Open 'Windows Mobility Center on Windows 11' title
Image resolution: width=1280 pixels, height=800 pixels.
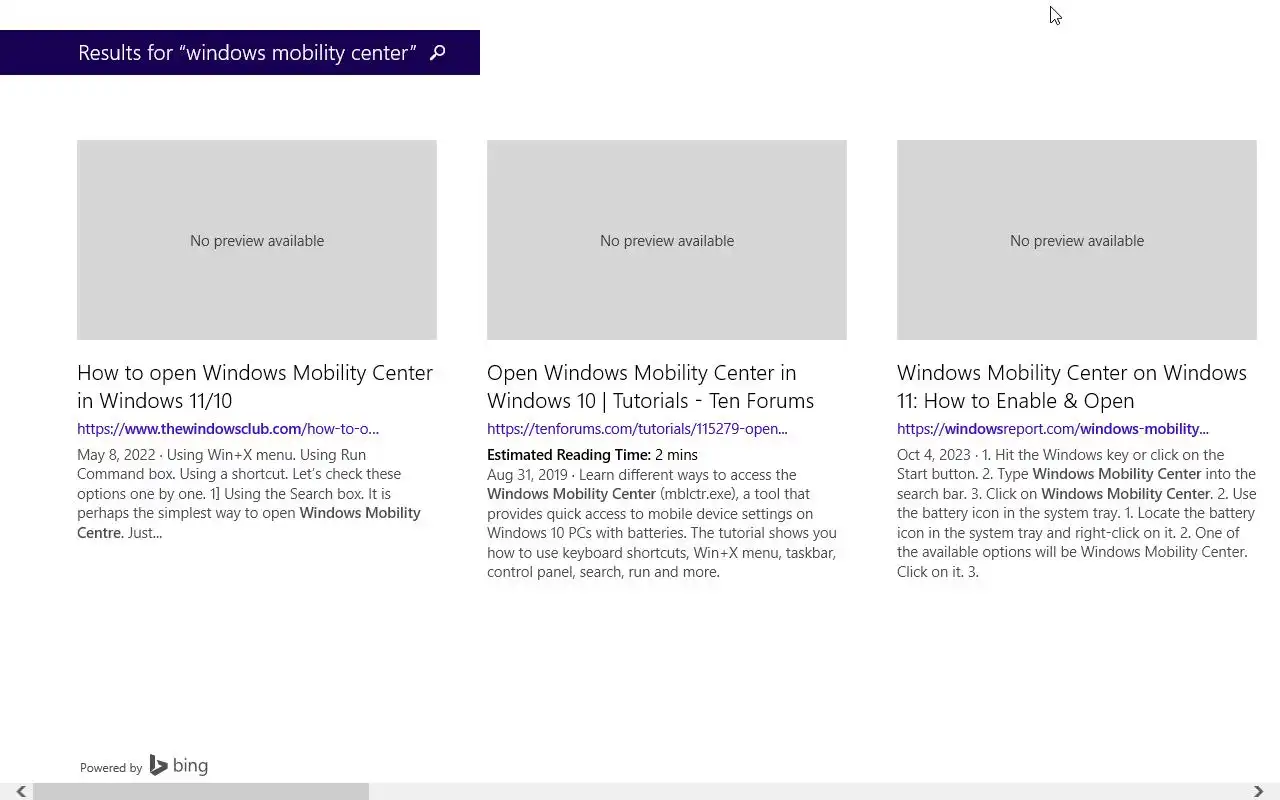[1072, 386]
